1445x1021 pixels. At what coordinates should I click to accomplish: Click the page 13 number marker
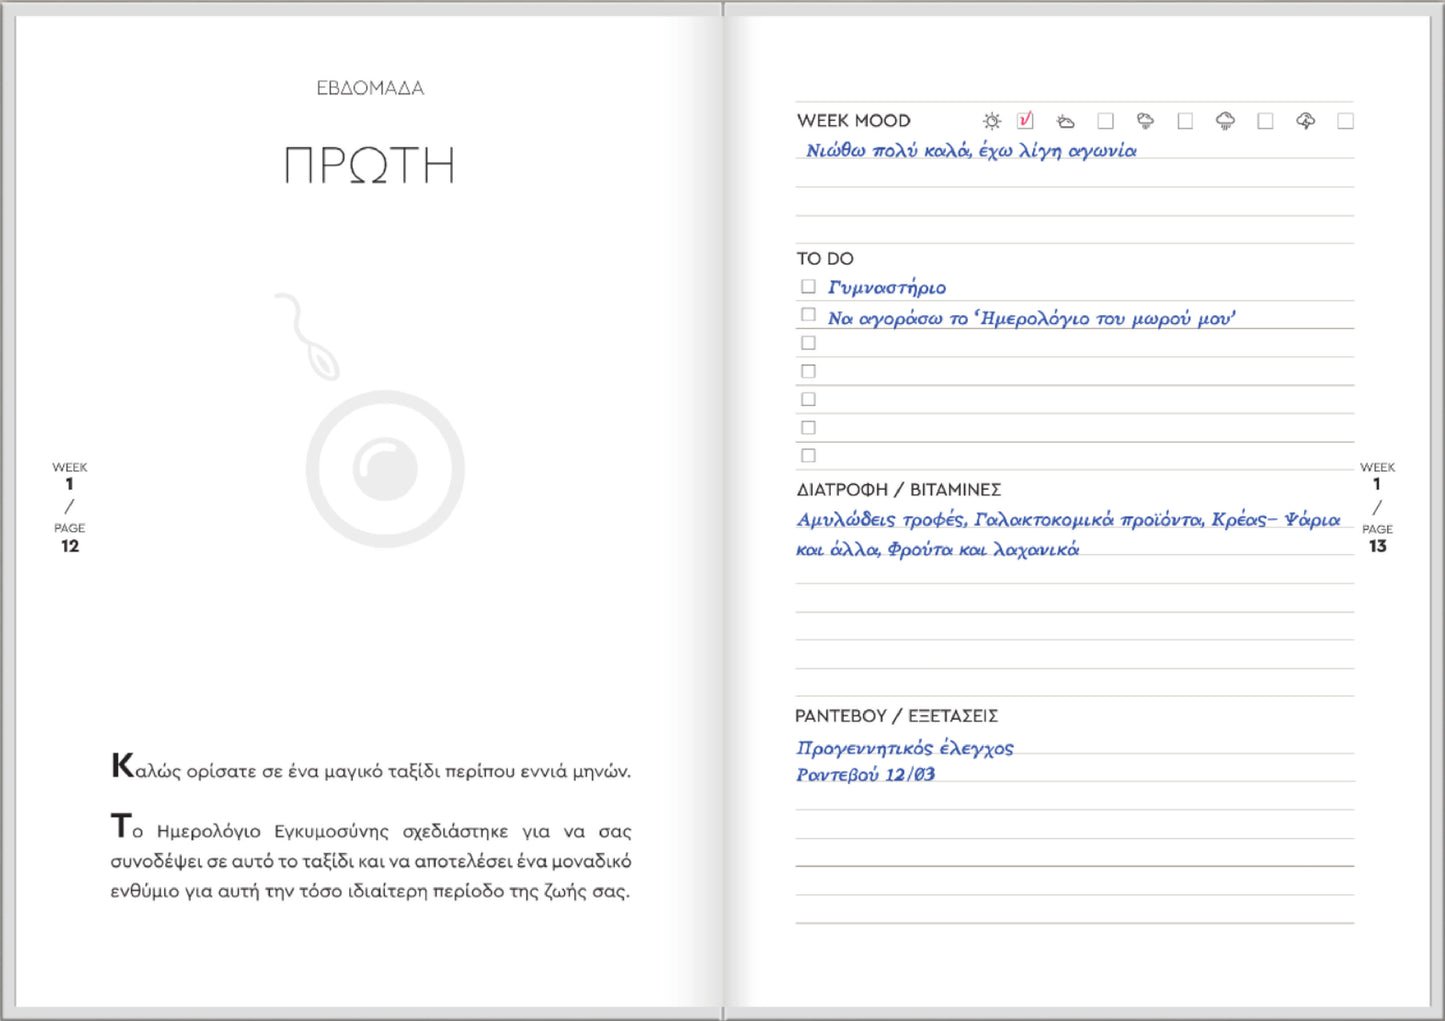point(1377,546)
